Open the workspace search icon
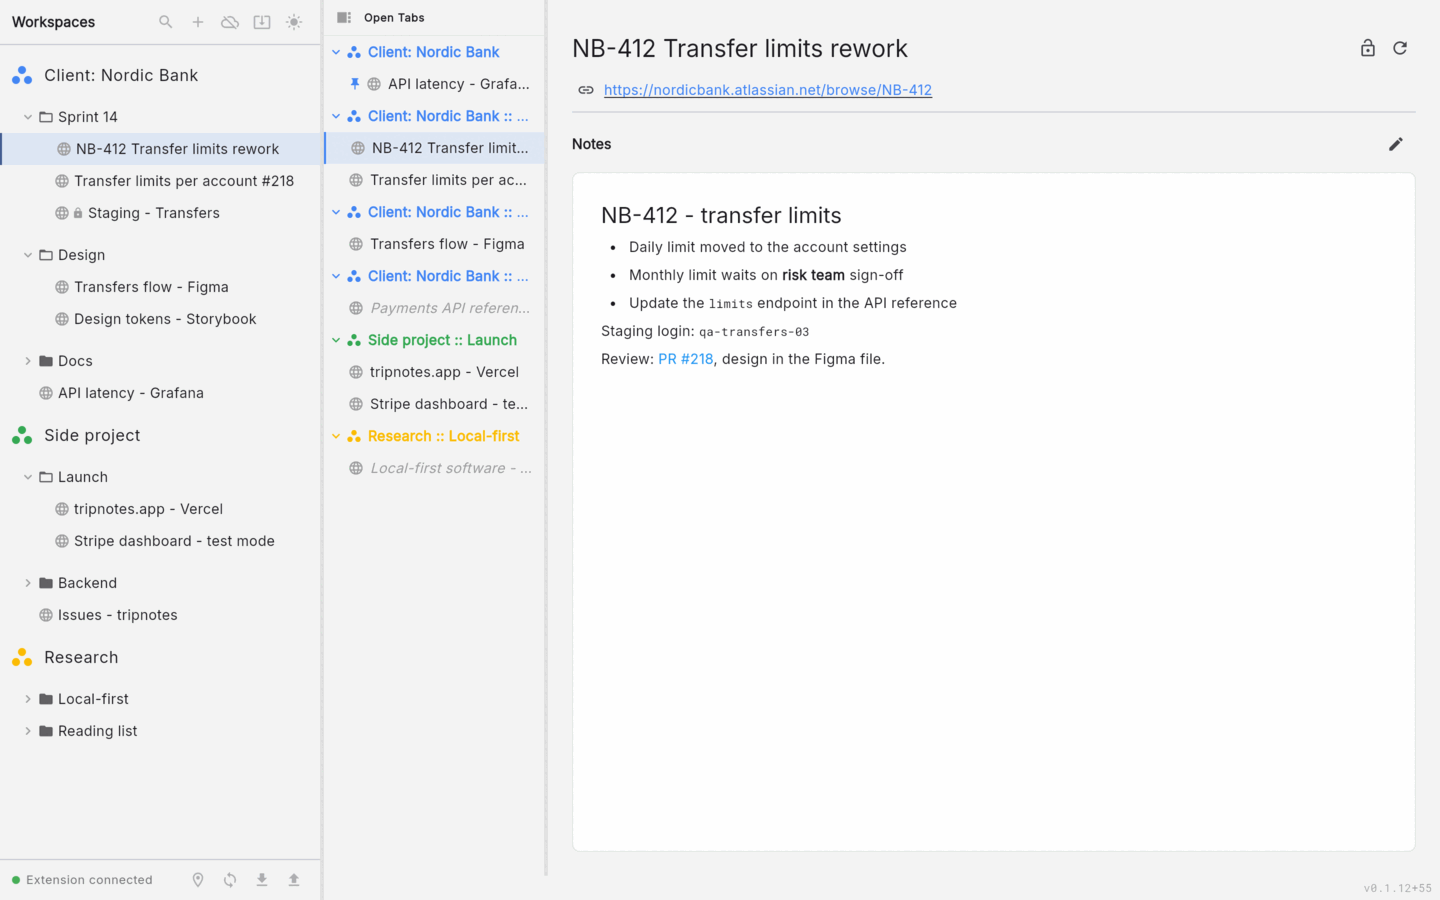 coord(166,22)
